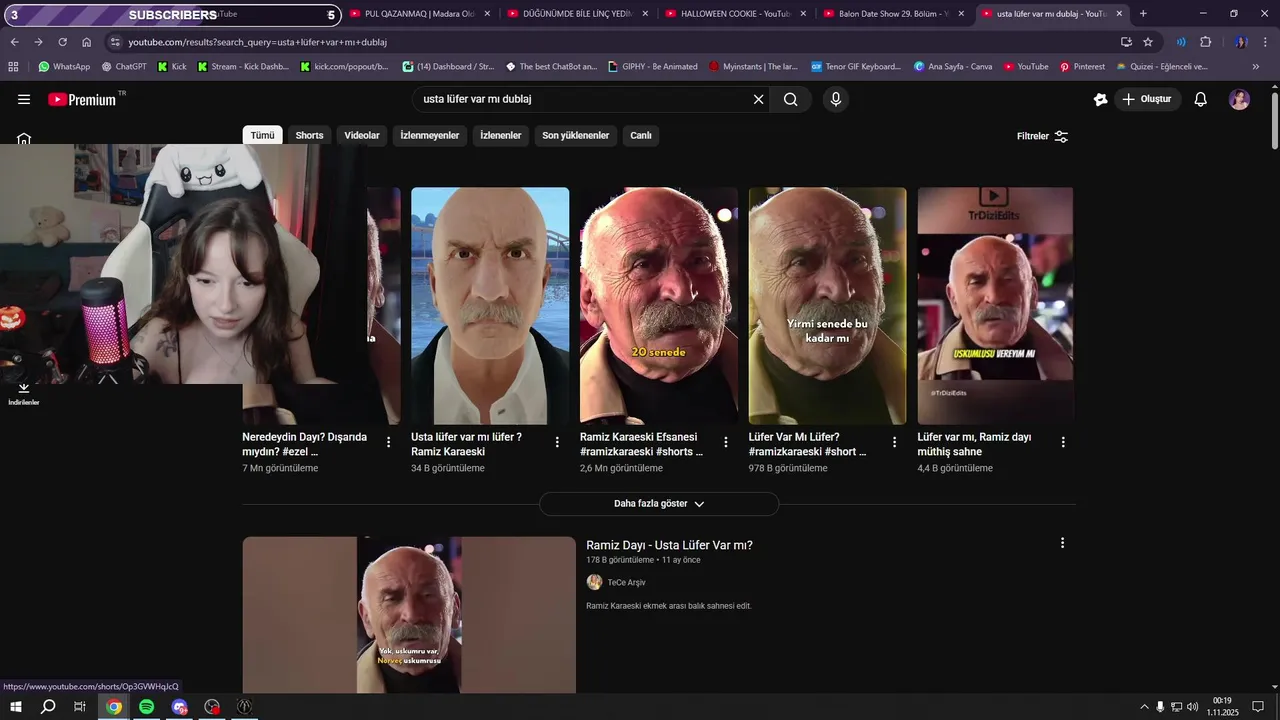The image size is (1280, 720).
Task: Select the 'İzlenmeyenler' filter chip
Action: pyautogui.click(x=430, y=136)
